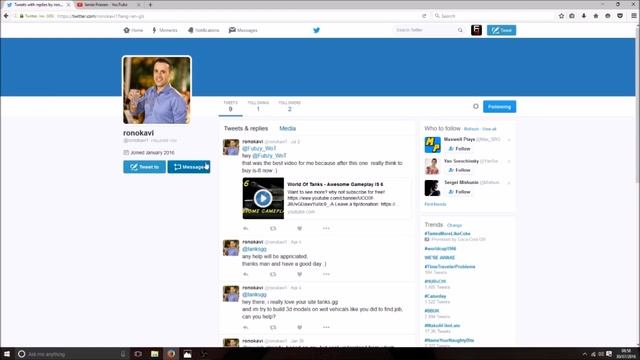Open the 'World Of Tanks - Awesome Gameplay' title
The image size is (640, 360).
(335, 184)
